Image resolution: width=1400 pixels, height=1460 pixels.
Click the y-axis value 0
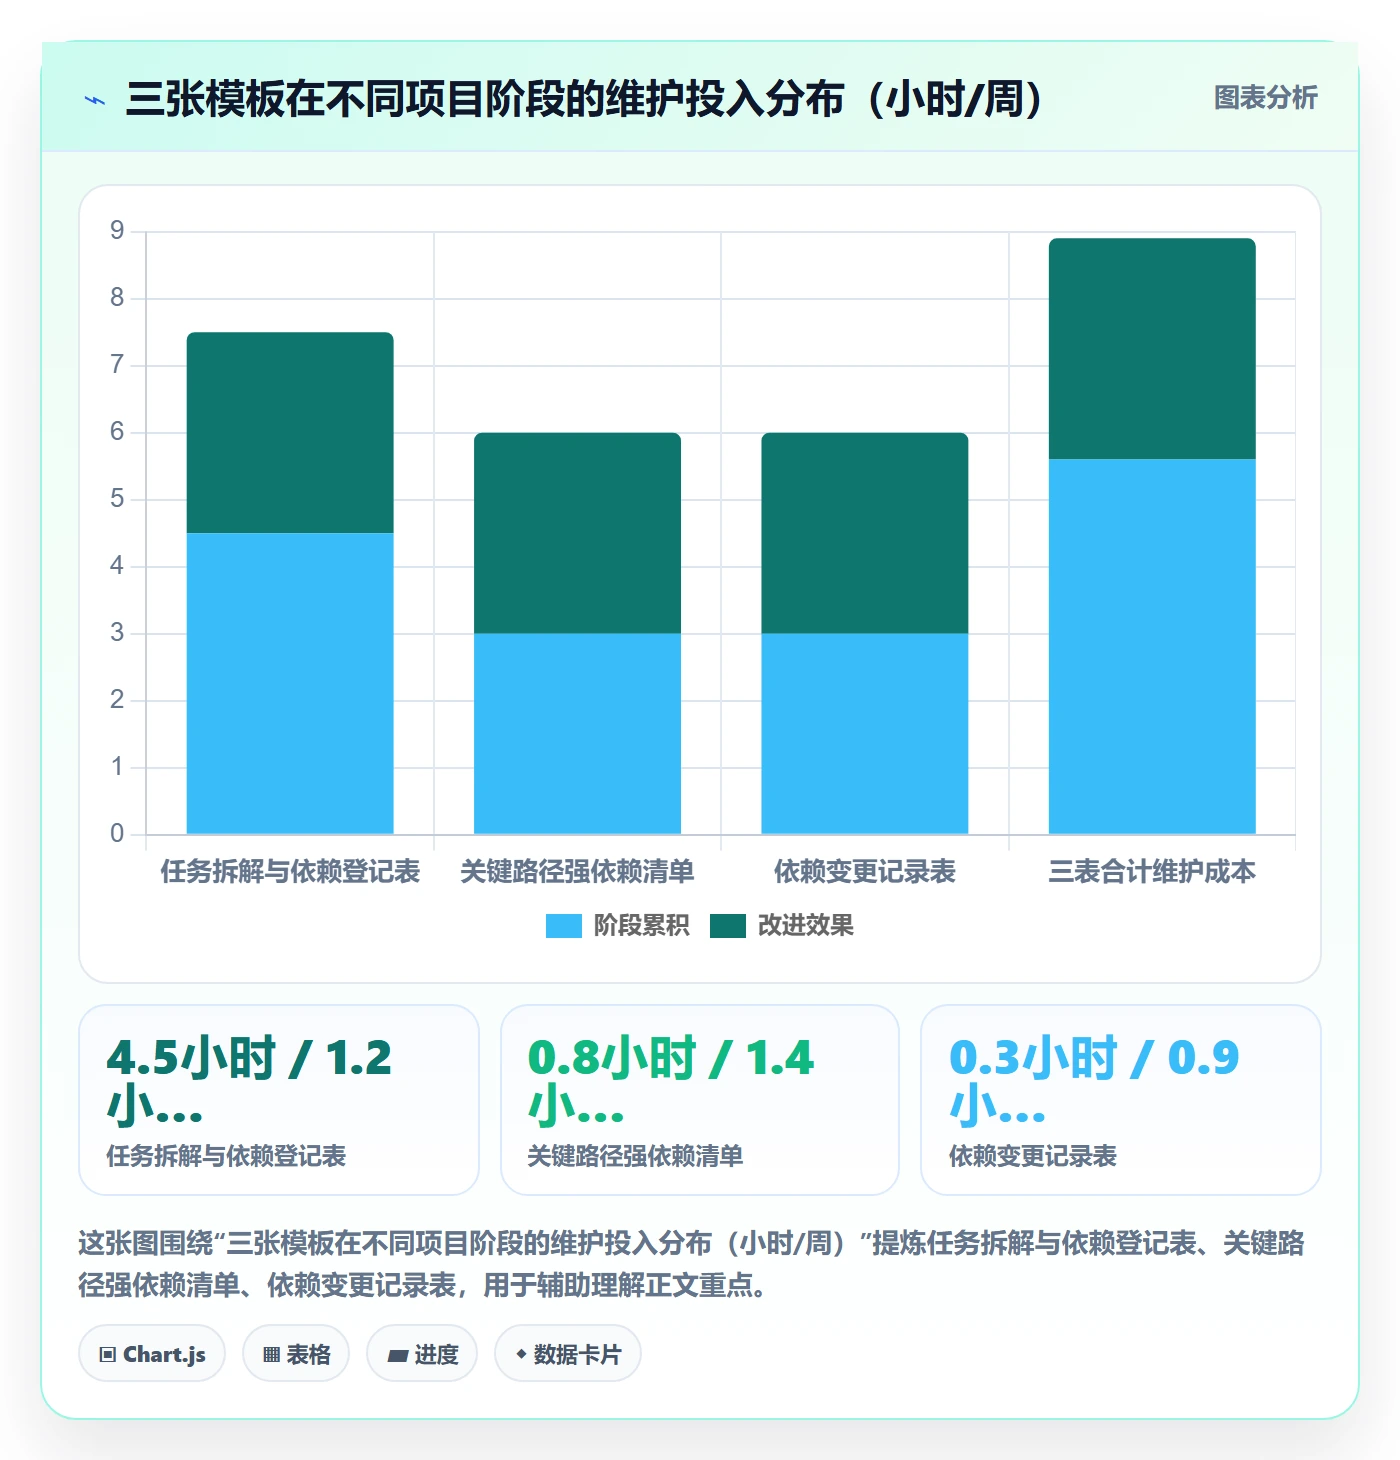(117, 834)
